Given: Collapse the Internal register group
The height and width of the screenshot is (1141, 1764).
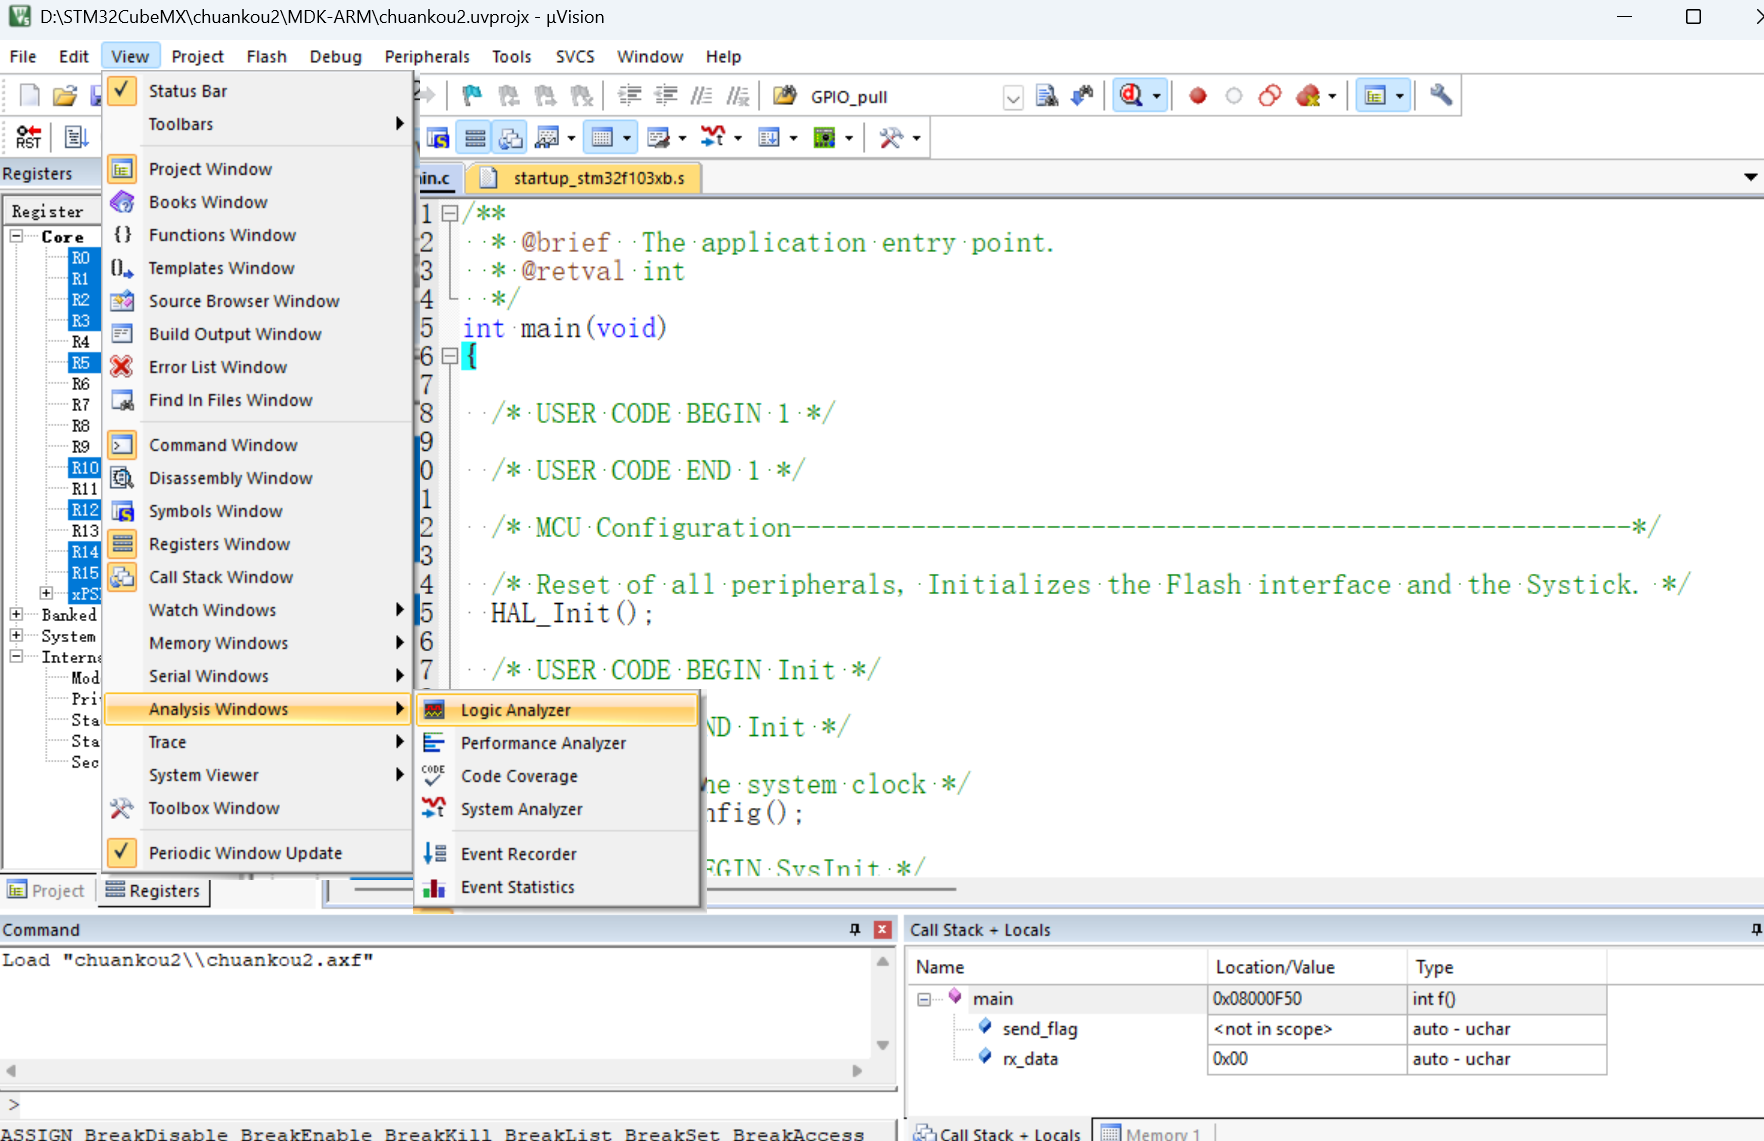Looking at the screenshot, I should point(17,656).
